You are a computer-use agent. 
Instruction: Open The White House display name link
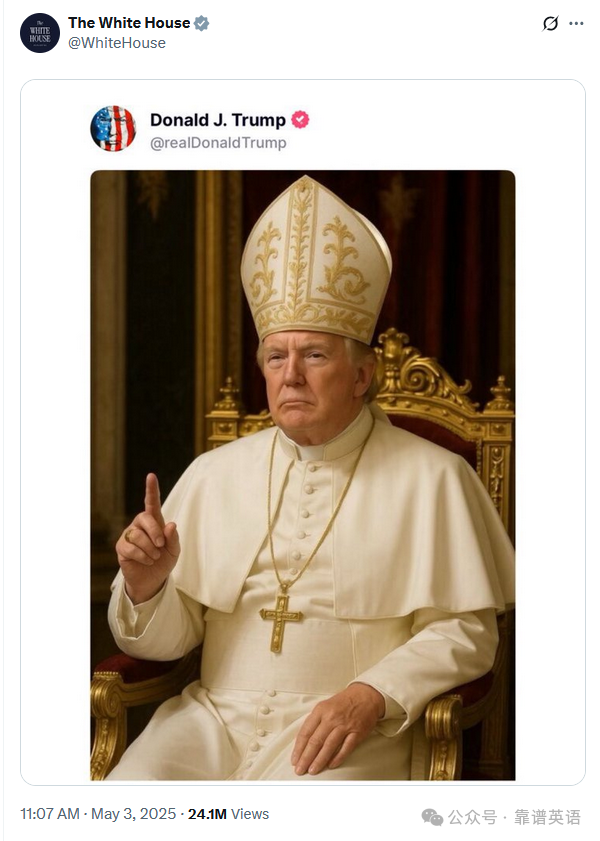click(129, 23)
